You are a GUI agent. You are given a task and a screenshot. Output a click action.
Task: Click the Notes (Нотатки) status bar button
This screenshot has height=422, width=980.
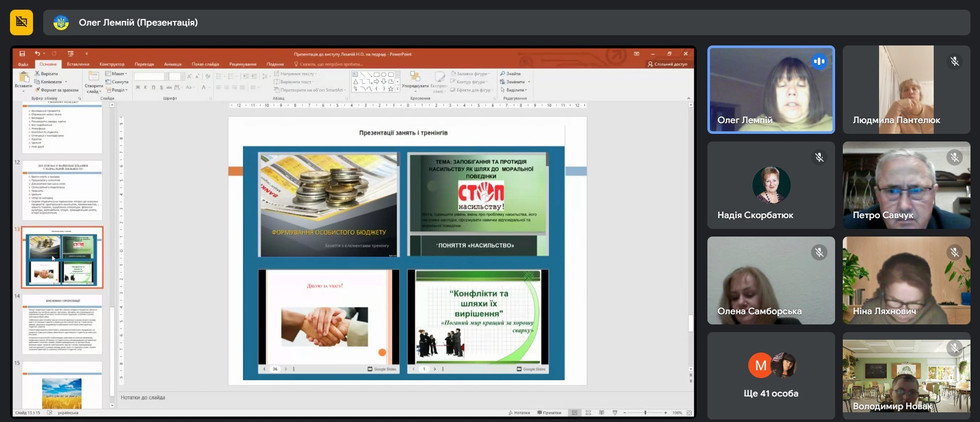(520, 413)
